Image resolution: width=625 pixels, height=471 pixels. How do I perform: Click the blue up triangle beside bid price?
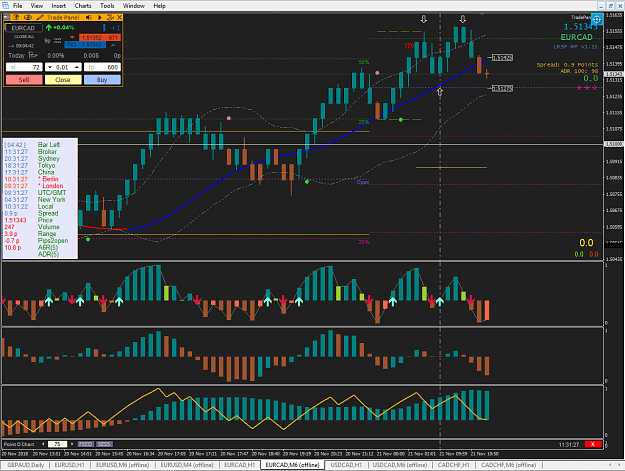(113, 45)
